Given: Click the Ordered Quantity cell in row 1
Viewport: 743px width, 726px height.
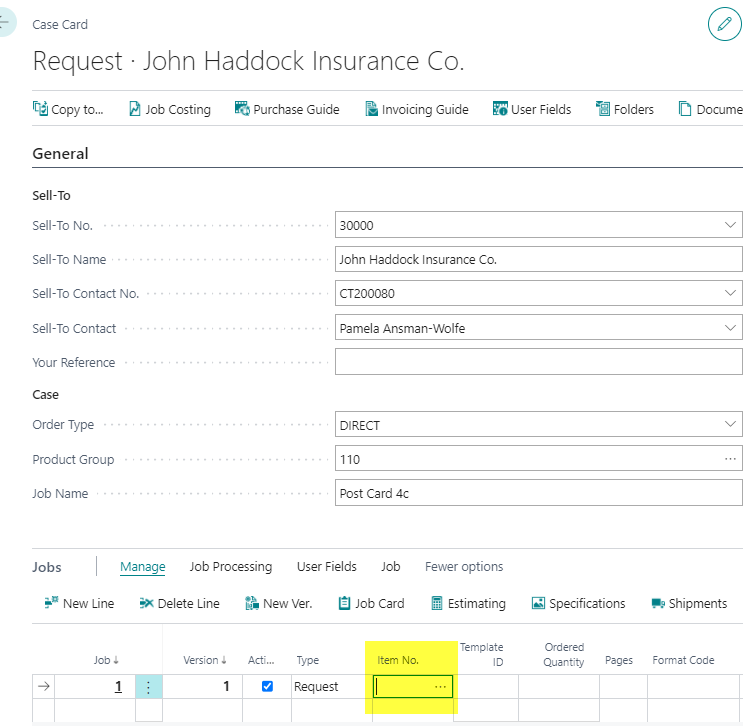Looking at the screenshot, I should click(559, 687).
